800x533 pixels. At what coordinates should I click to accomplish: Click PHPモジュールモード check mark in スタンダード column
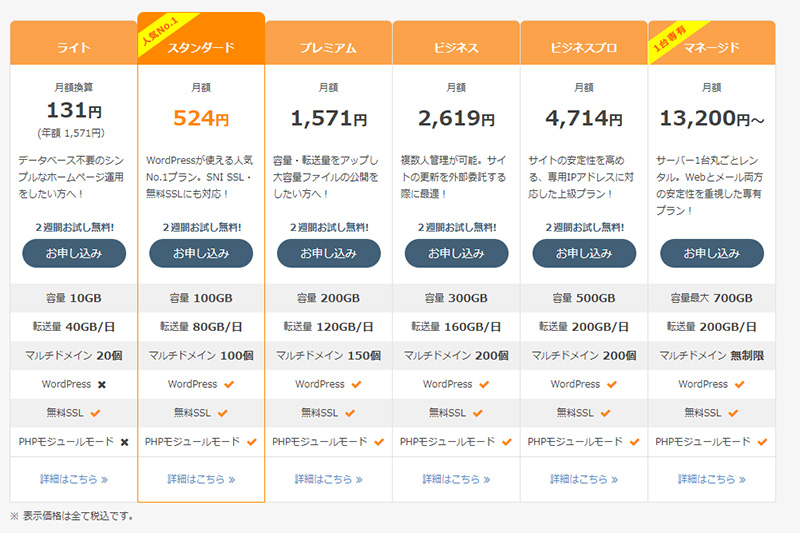click(252, 442)
